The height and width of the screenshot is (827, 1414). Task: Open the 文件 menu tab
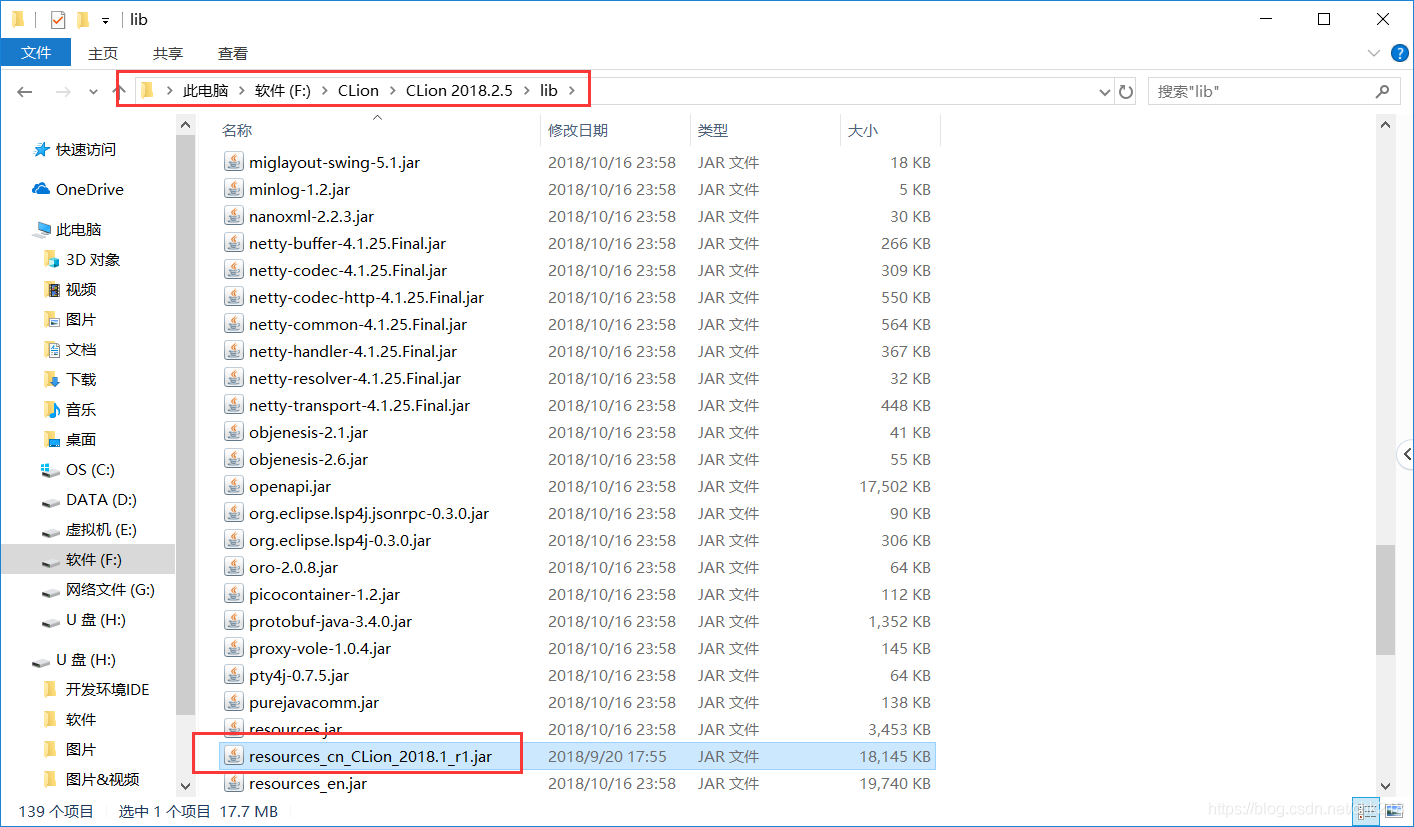point(36,53)
